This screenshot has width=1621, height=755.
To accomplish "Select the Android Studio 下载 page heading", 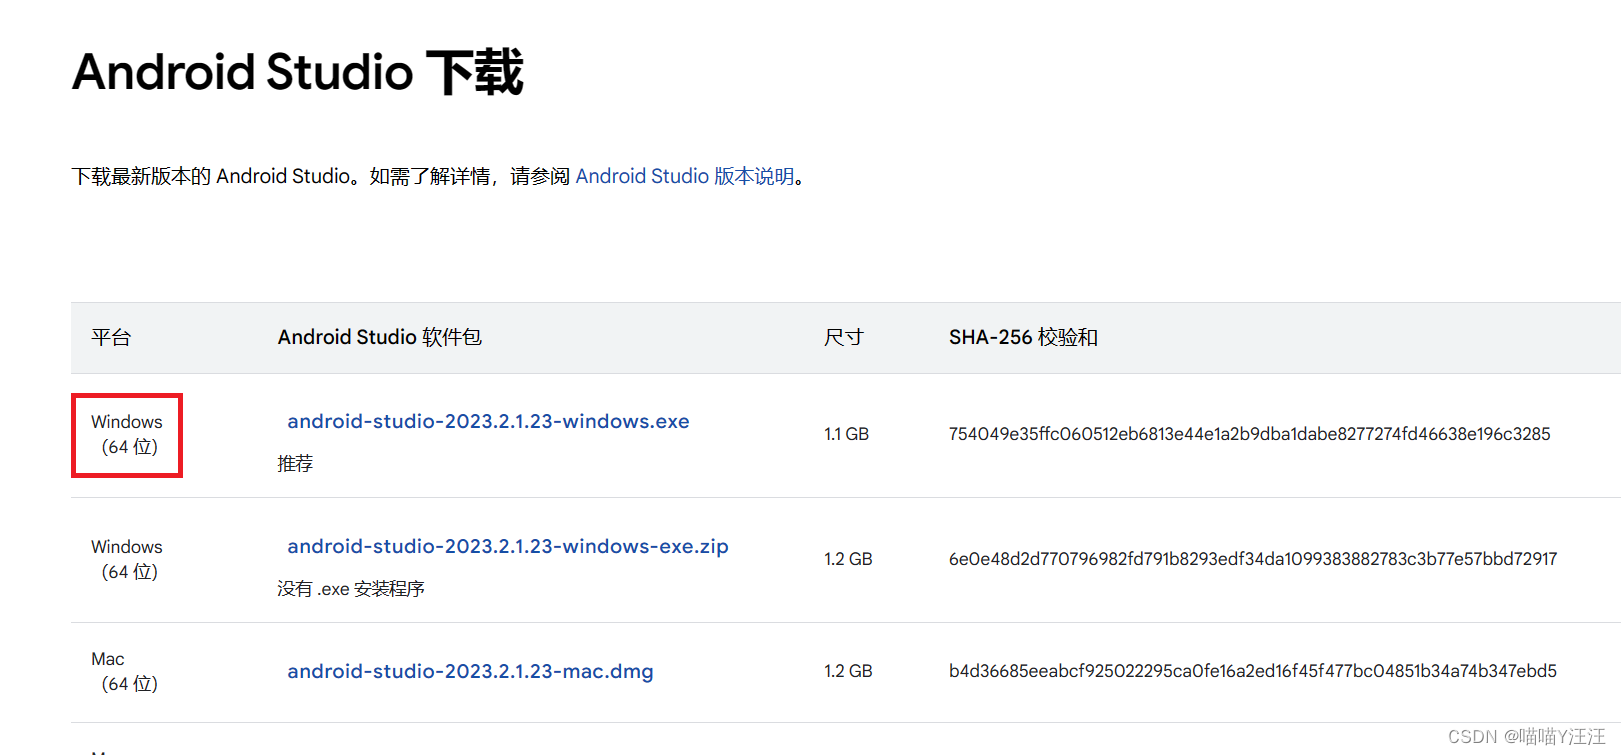I will (298, 72).
